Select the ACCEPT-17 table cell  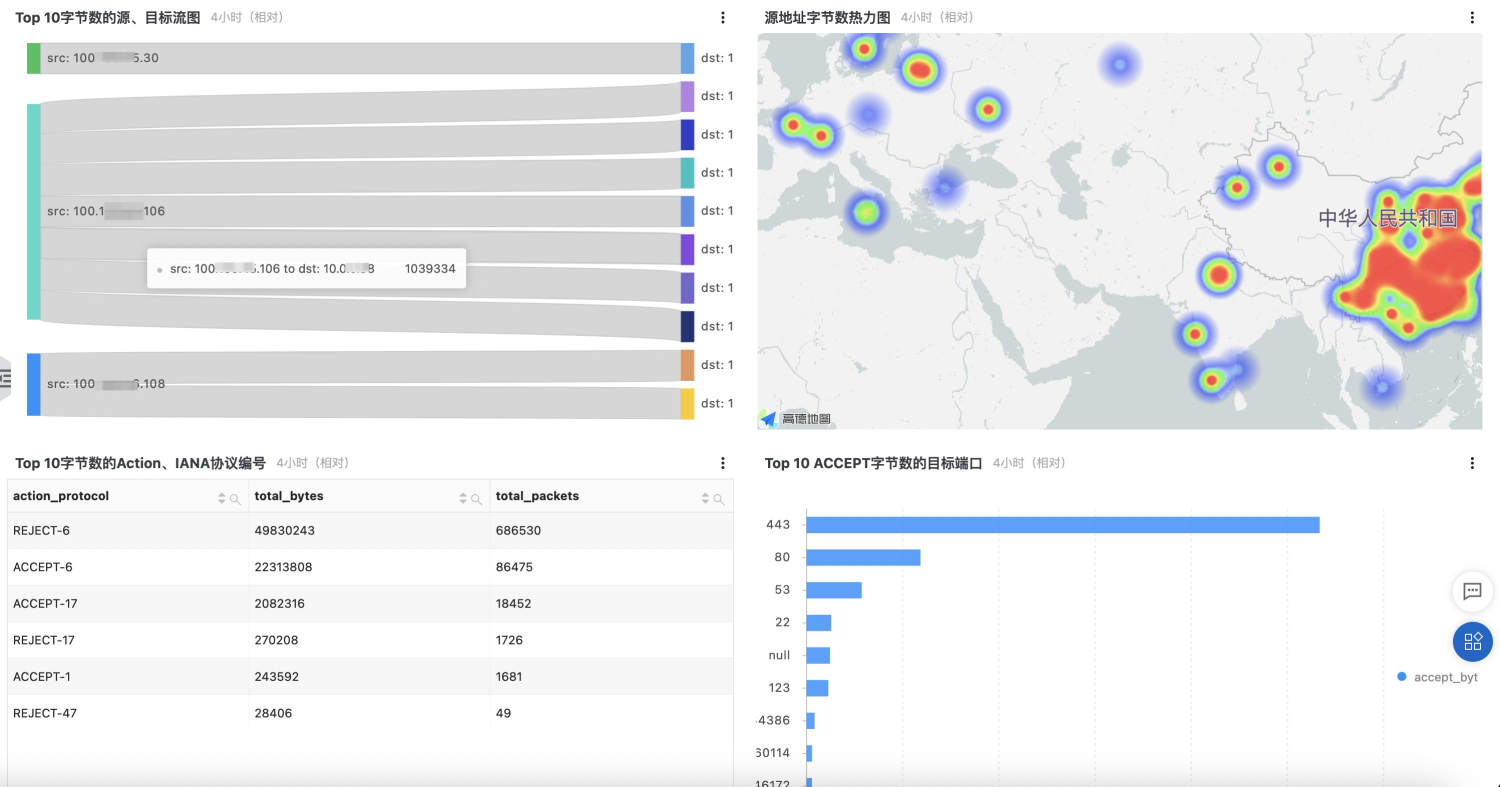pyautogui.click(x=128, y=604)
